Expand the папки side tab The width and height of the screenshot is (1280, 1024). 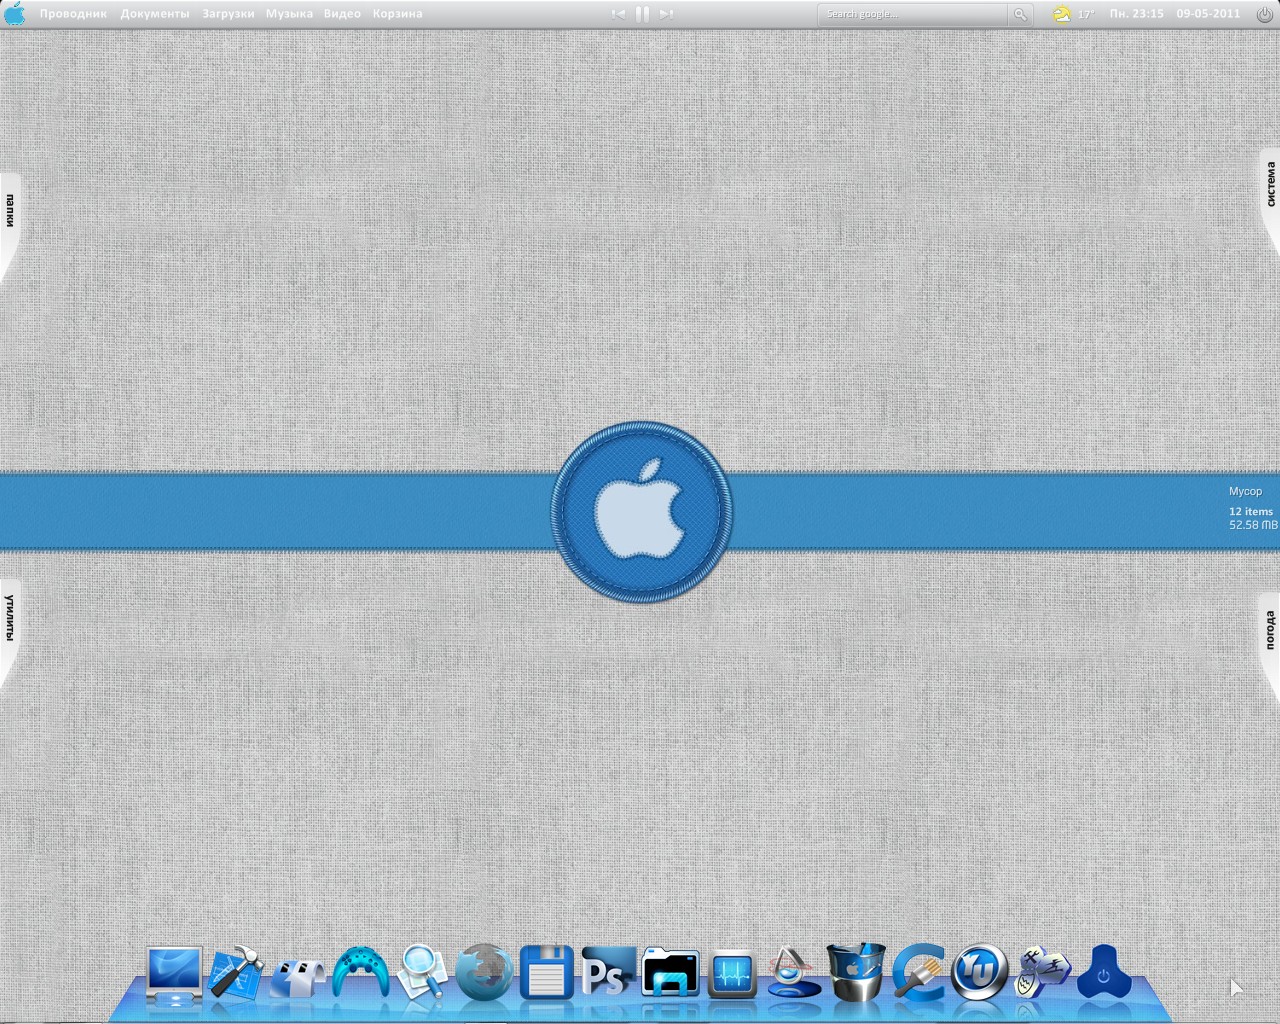[9, 211]
